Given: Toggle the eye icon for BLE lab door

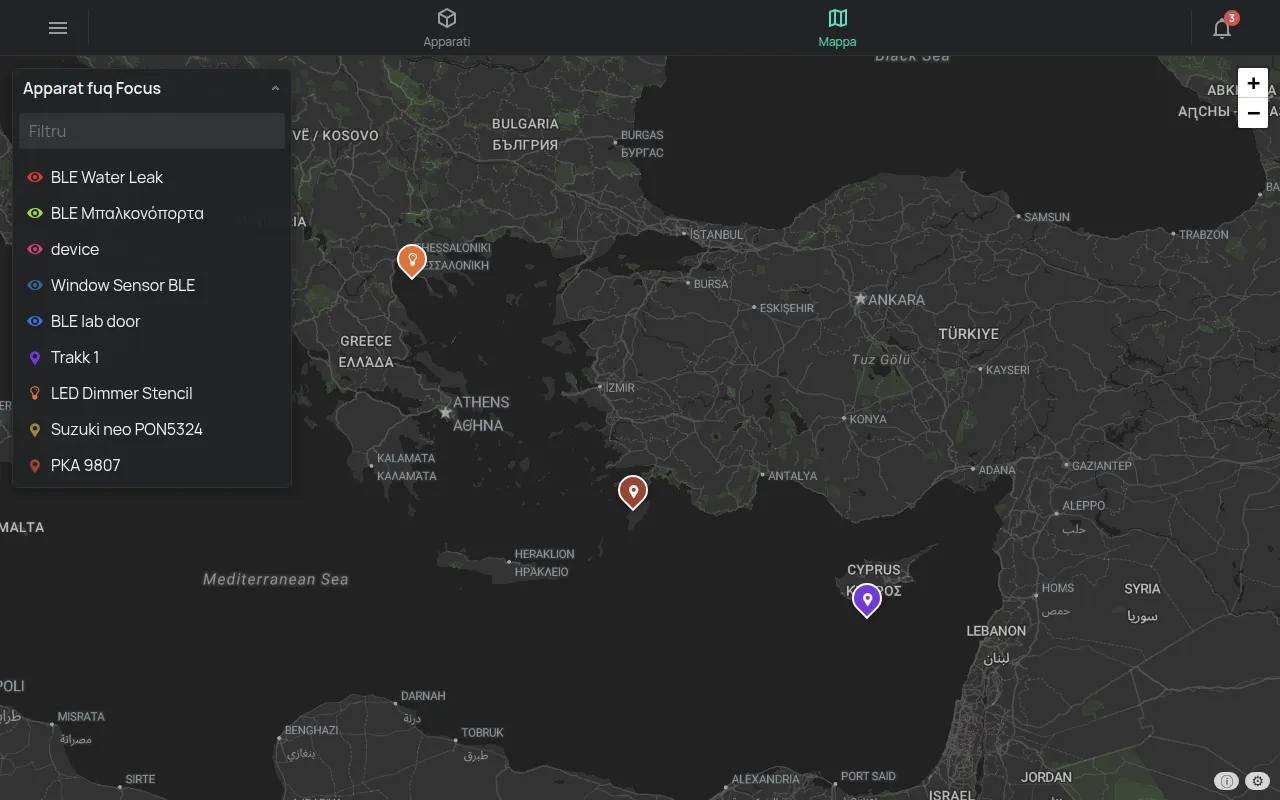Looking at the screenshot, I should click(35, 321).
